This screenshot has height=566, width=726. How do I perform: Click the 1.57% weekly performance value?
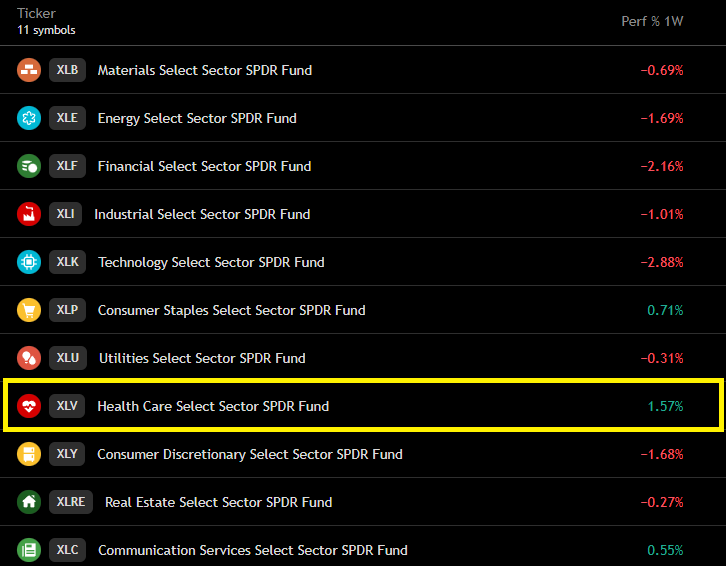click(665, 406)
